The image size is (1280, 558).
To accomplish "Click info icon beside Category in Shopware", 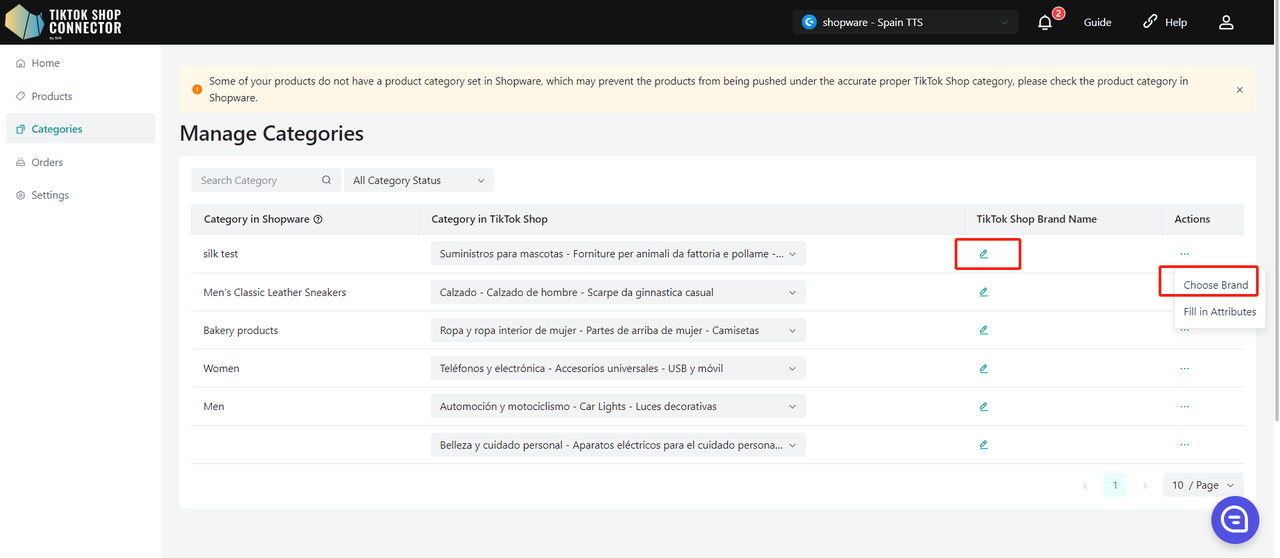I will (318, 219).
